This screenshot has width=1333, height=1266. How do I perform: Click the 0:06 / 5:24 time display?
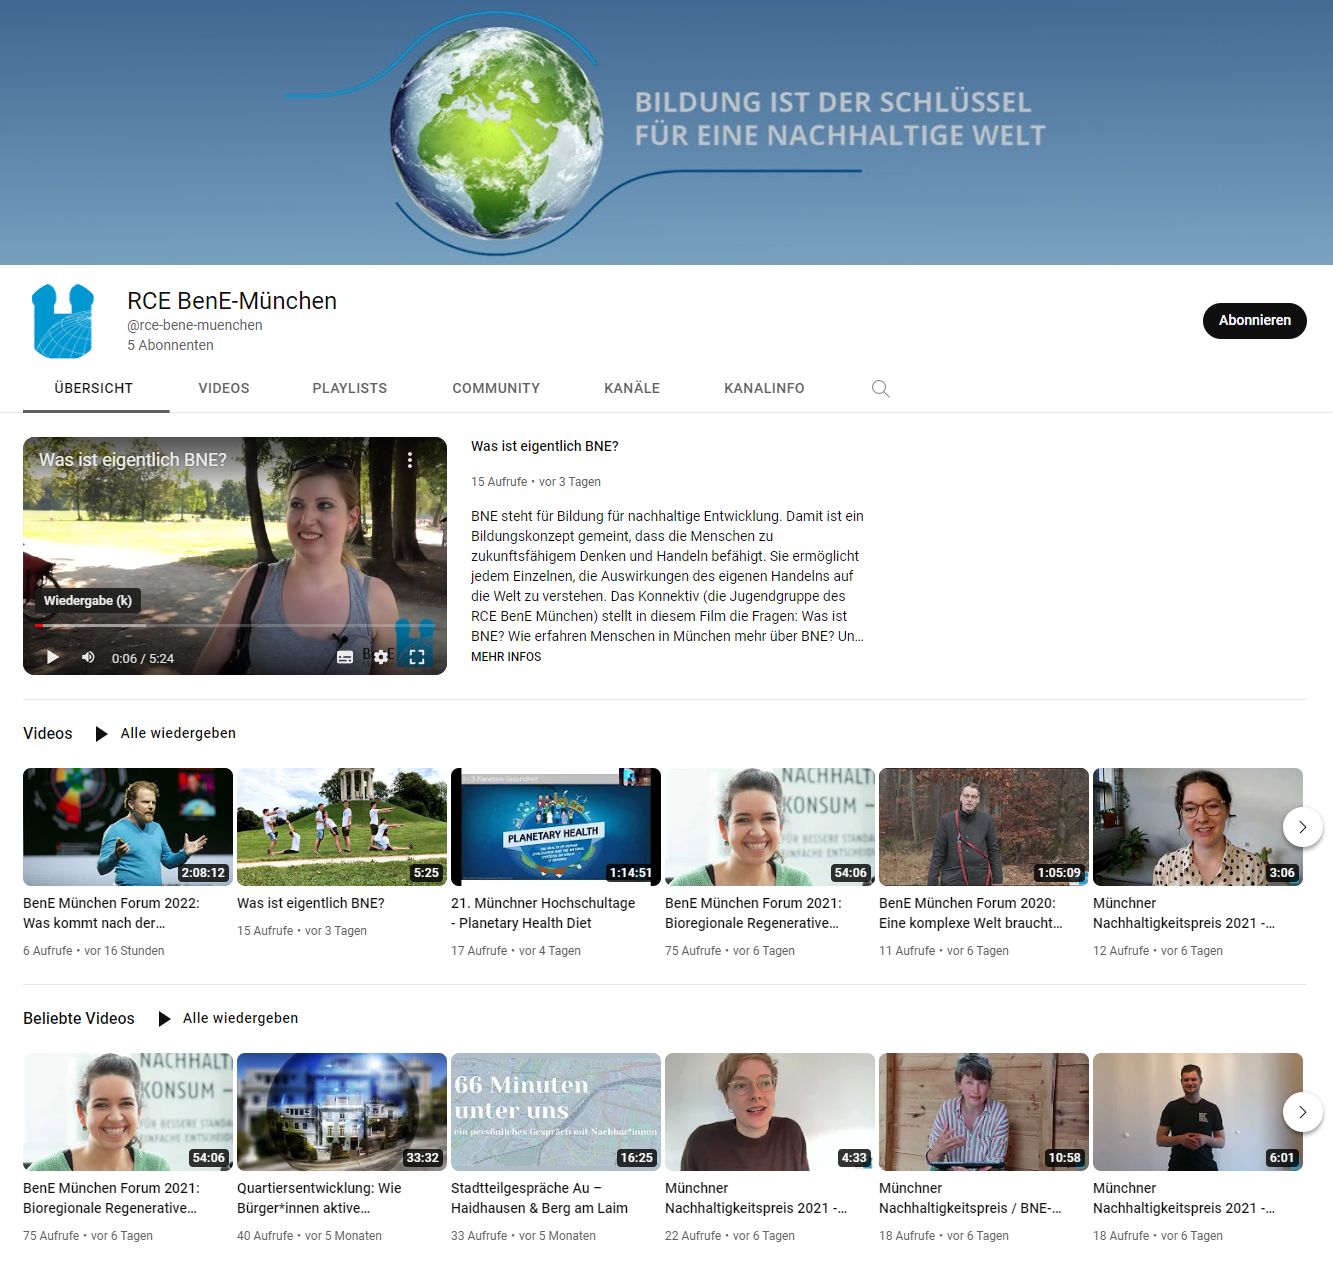[x=143, y=658]
